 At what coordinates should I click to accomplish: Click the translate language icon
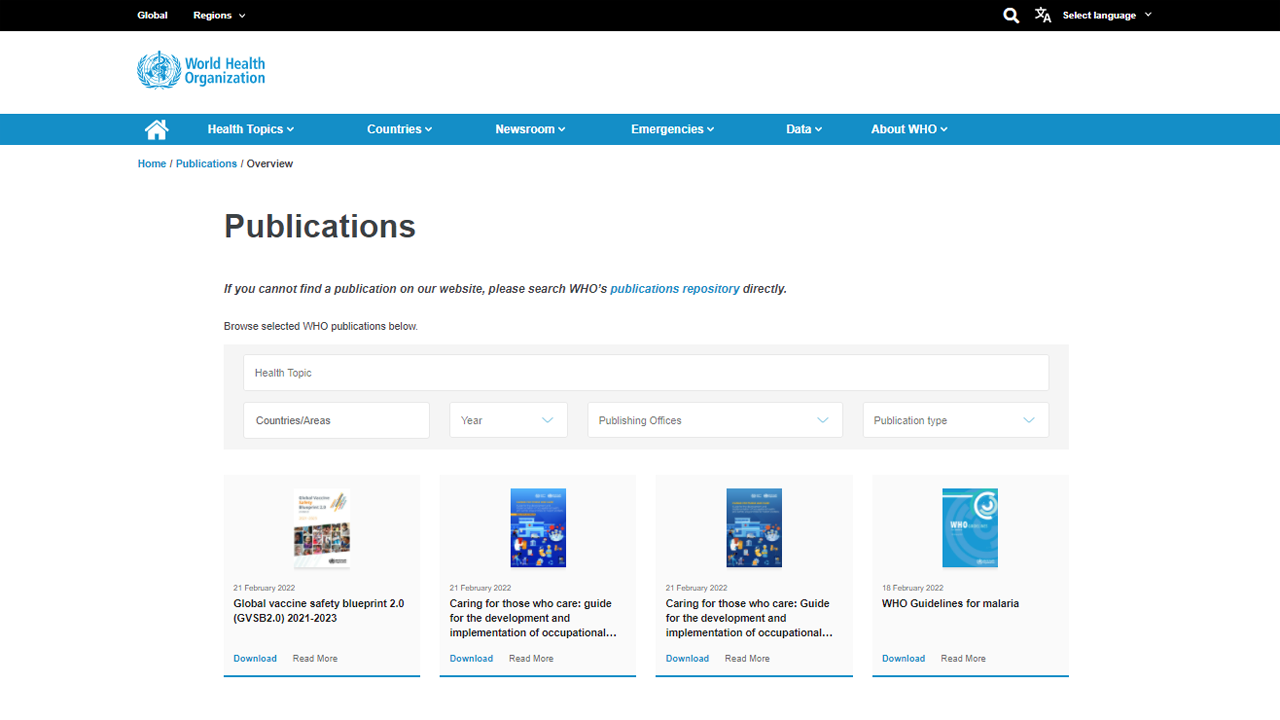[1043, 15]
